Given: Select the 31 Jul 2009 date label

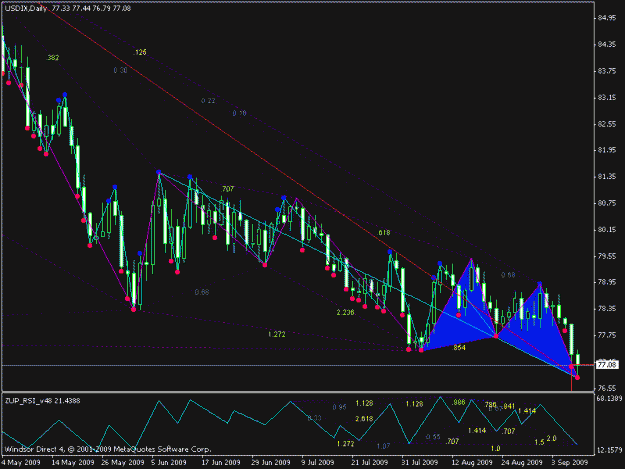Looking at the screenshot, I should coord(419,462).
